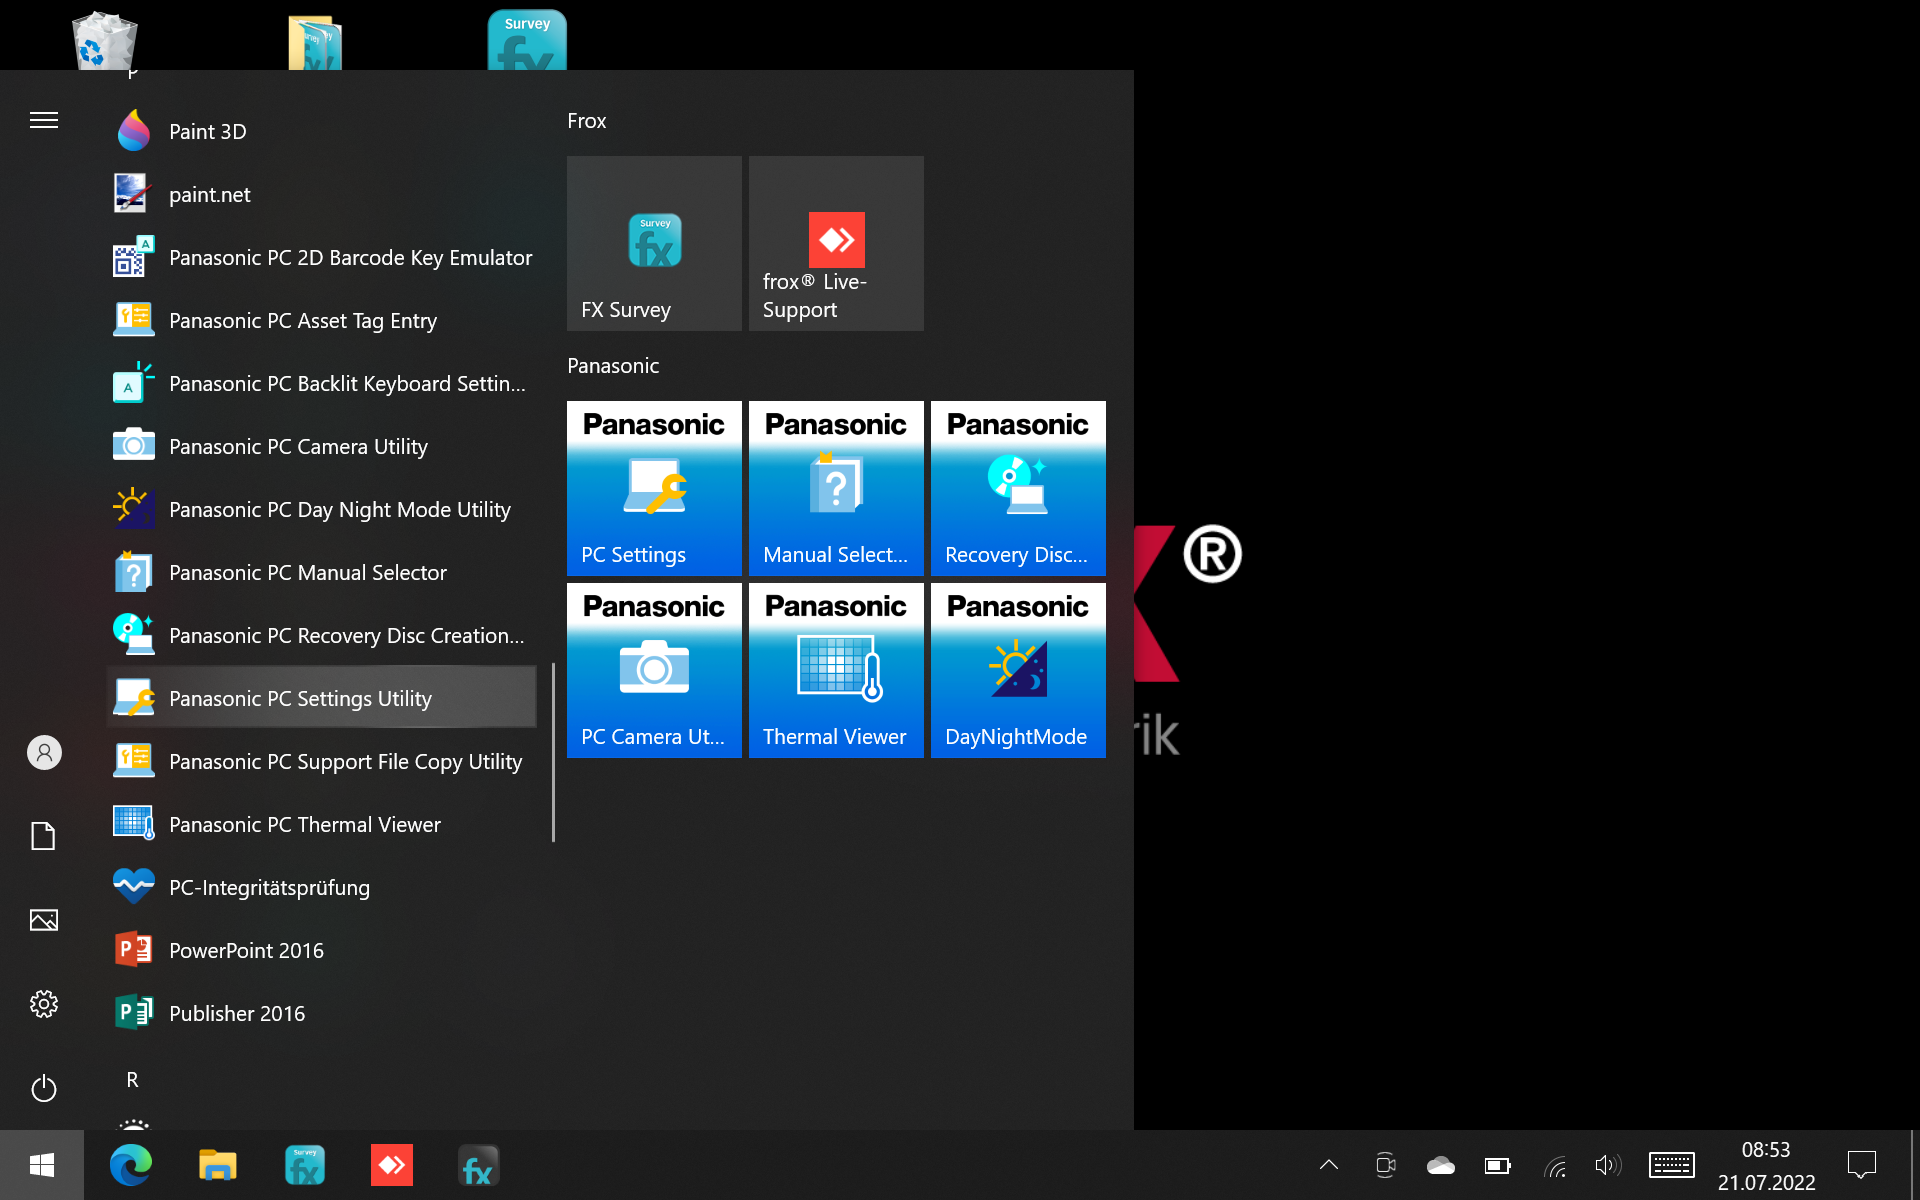Launch the DayNightMode tile
Viewport: 1920px width, 1200px height.
(1018, 670)
